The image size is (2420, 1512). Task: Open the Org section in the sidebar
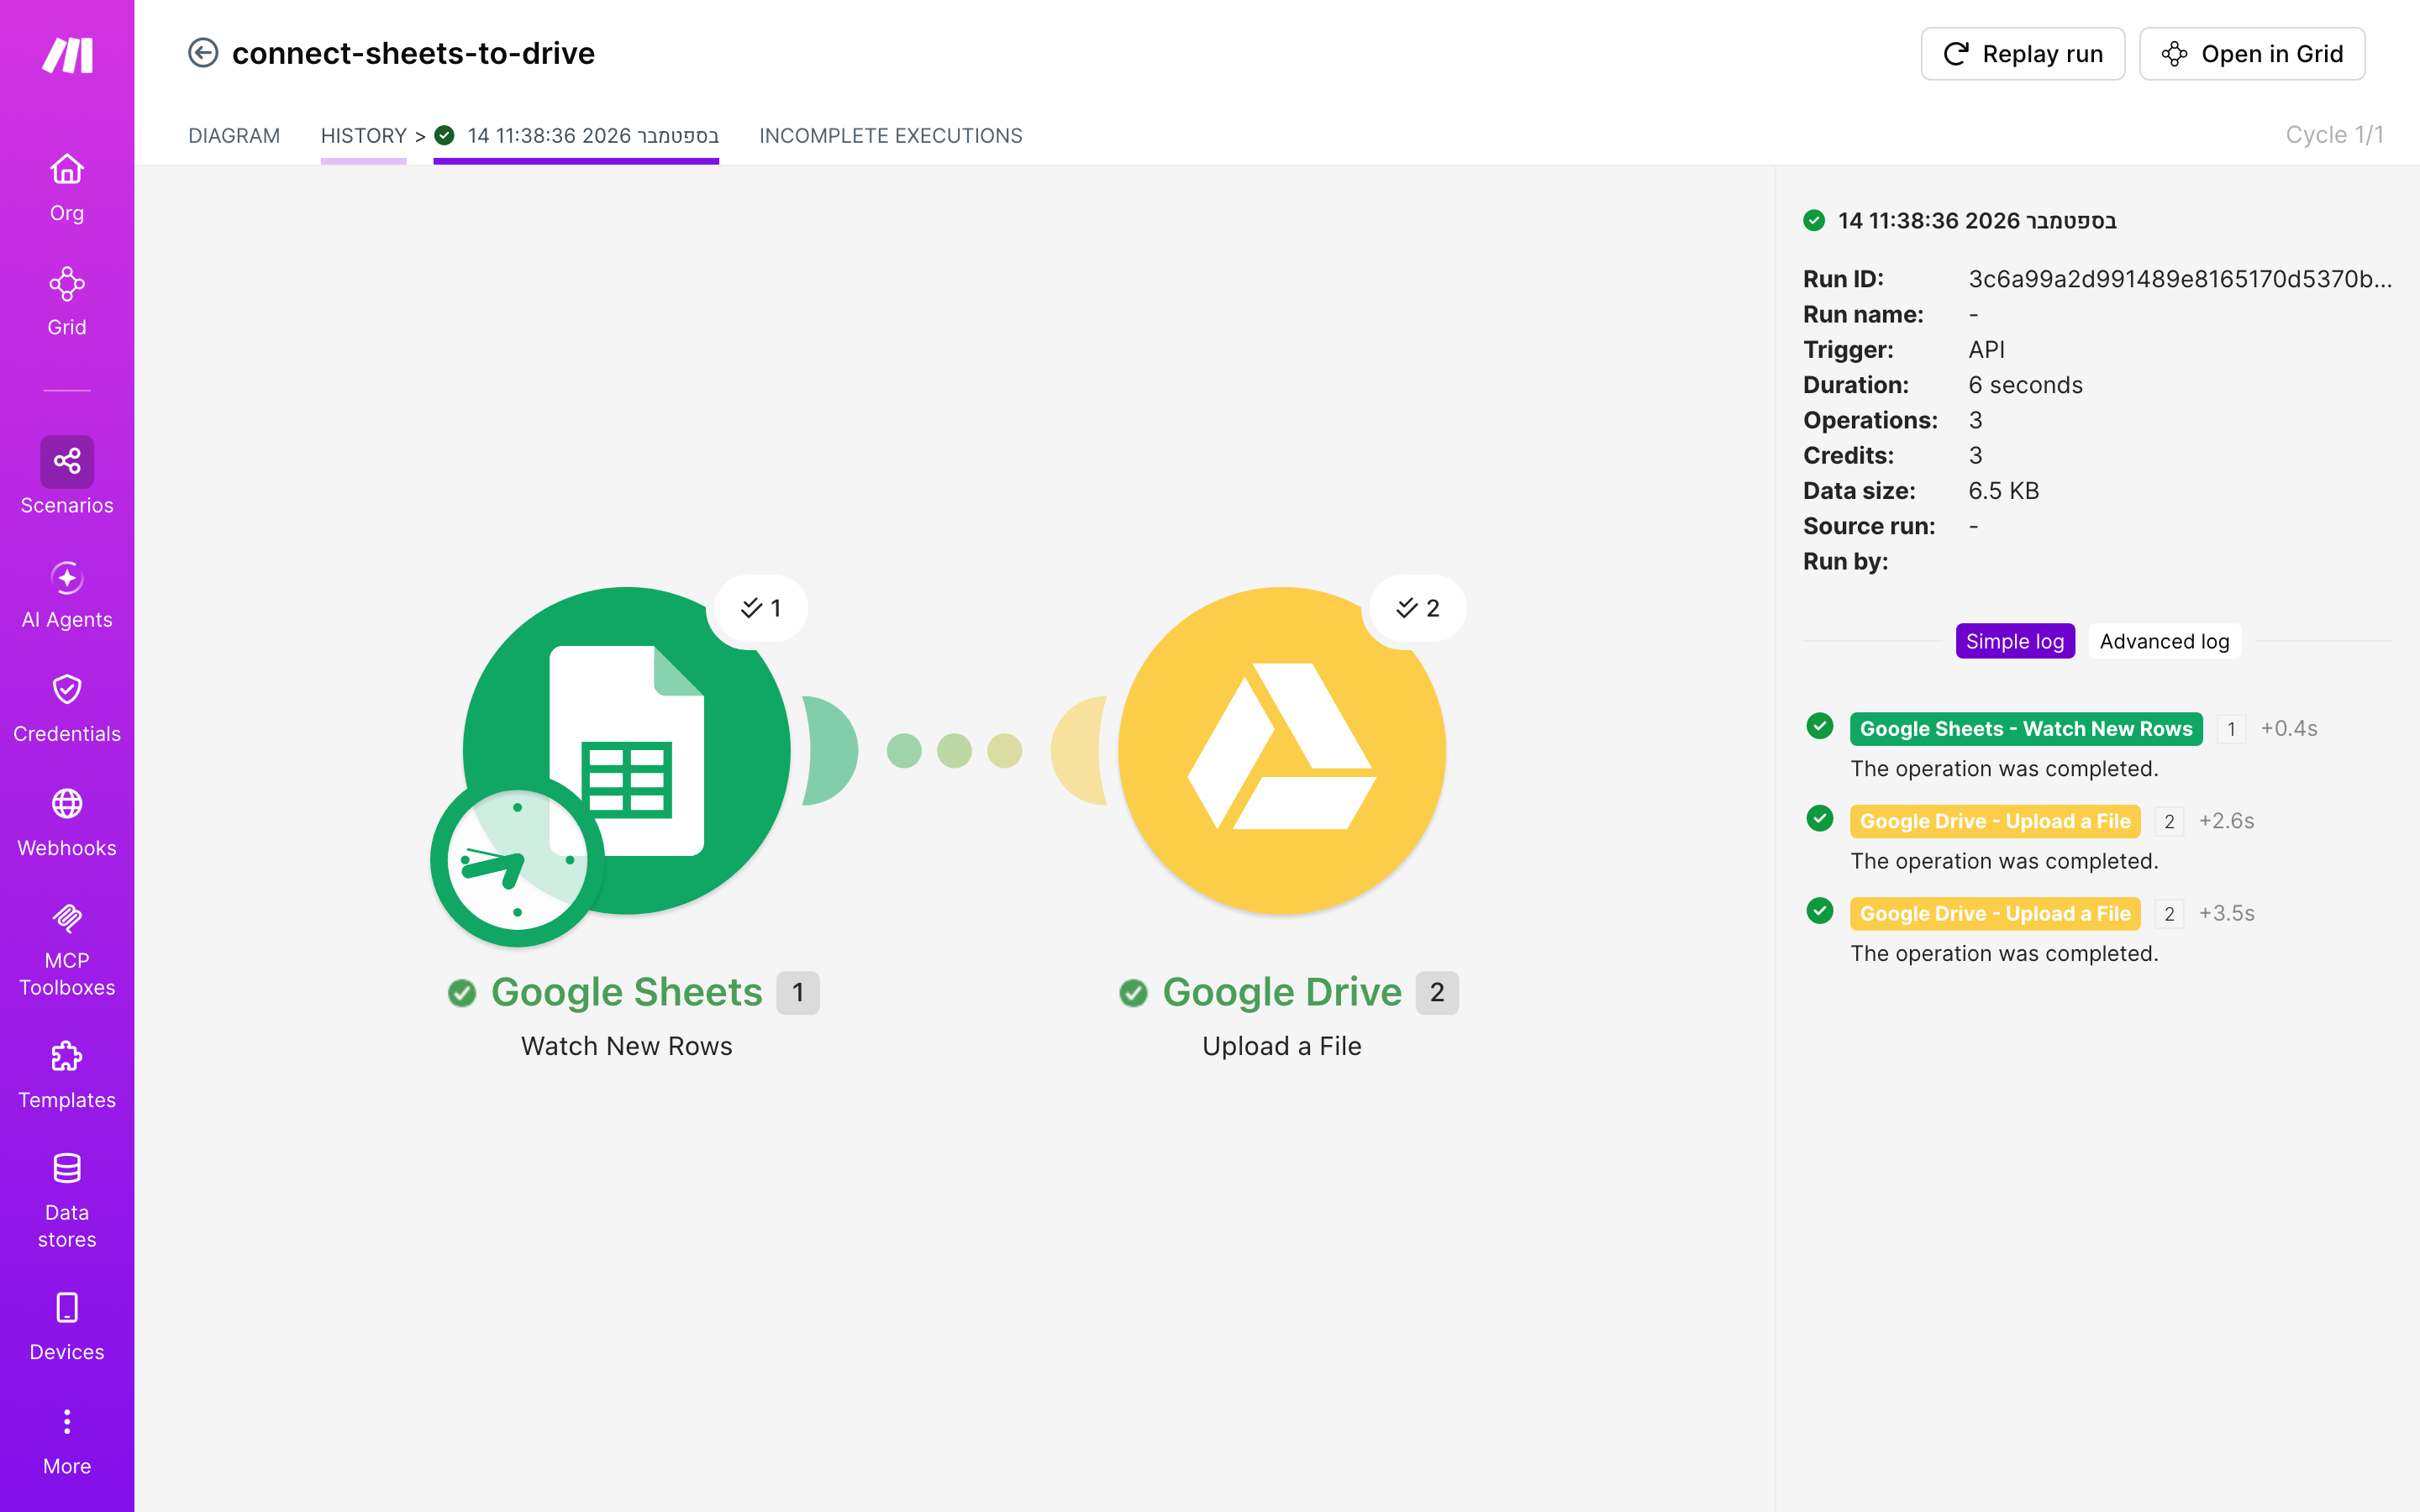tap(67, 188)
